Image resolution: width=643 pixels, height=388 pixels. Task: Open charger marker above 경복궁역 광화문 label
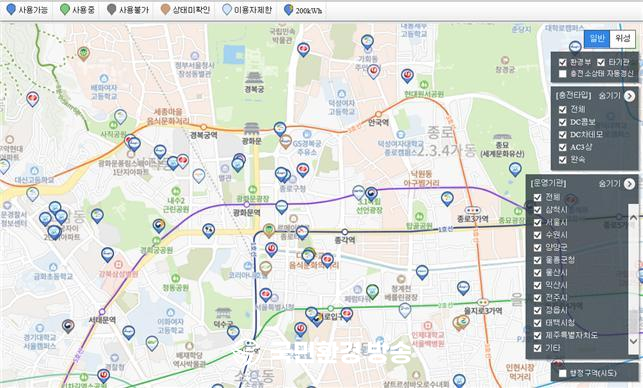pyautogui.click(x=280, y=129)
